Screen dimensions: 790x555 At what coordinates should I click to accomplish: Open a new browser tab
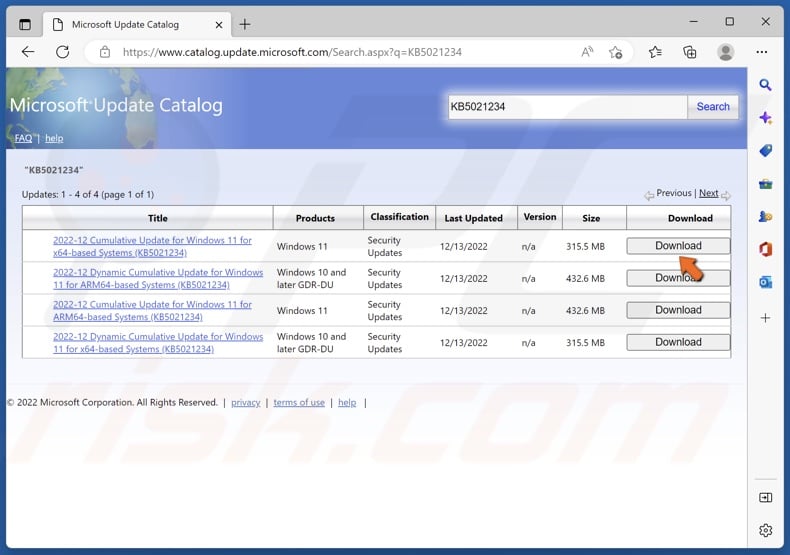pyautogui.click(x=245, y=23)
